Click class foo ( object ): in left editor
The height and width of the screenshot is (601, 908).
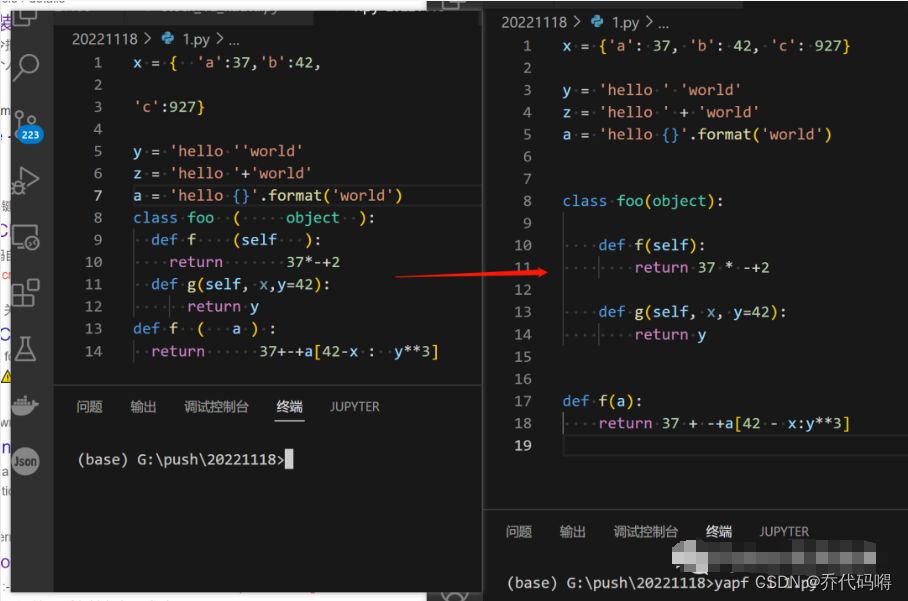click(x=254, y=218)
